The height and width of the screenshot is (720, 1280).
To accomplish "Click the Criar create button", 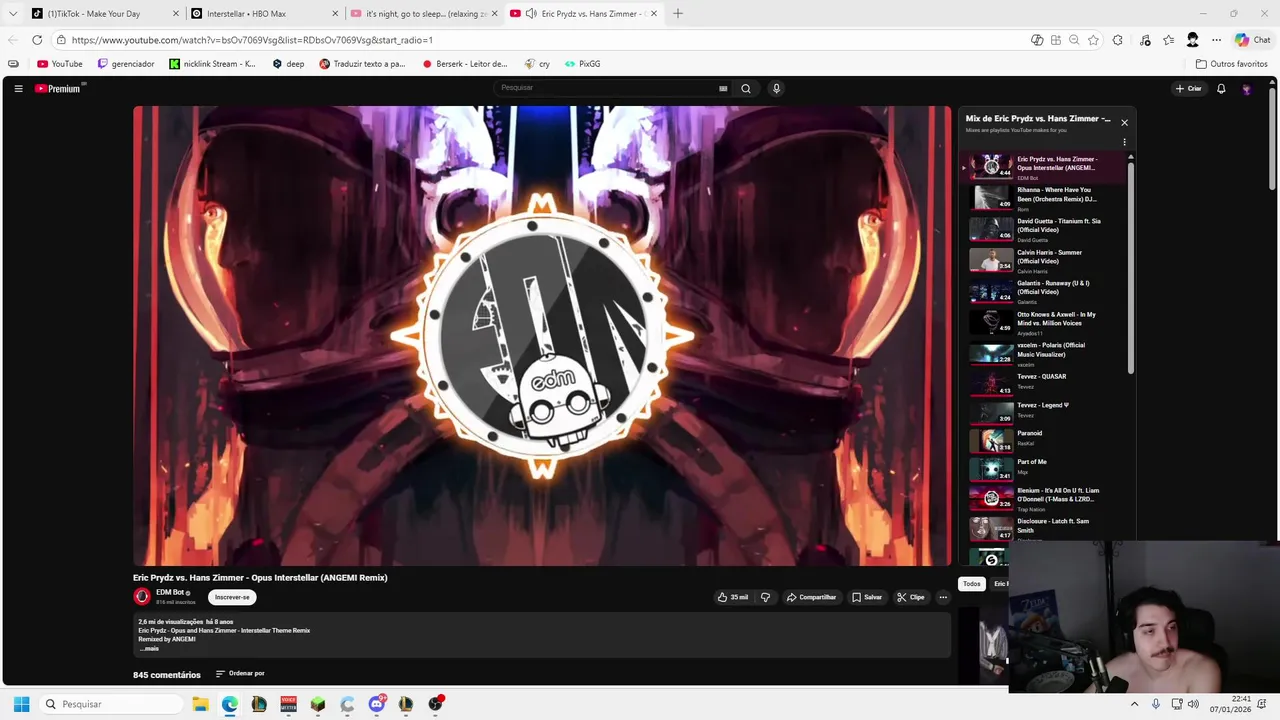I will pos(1189,89).
